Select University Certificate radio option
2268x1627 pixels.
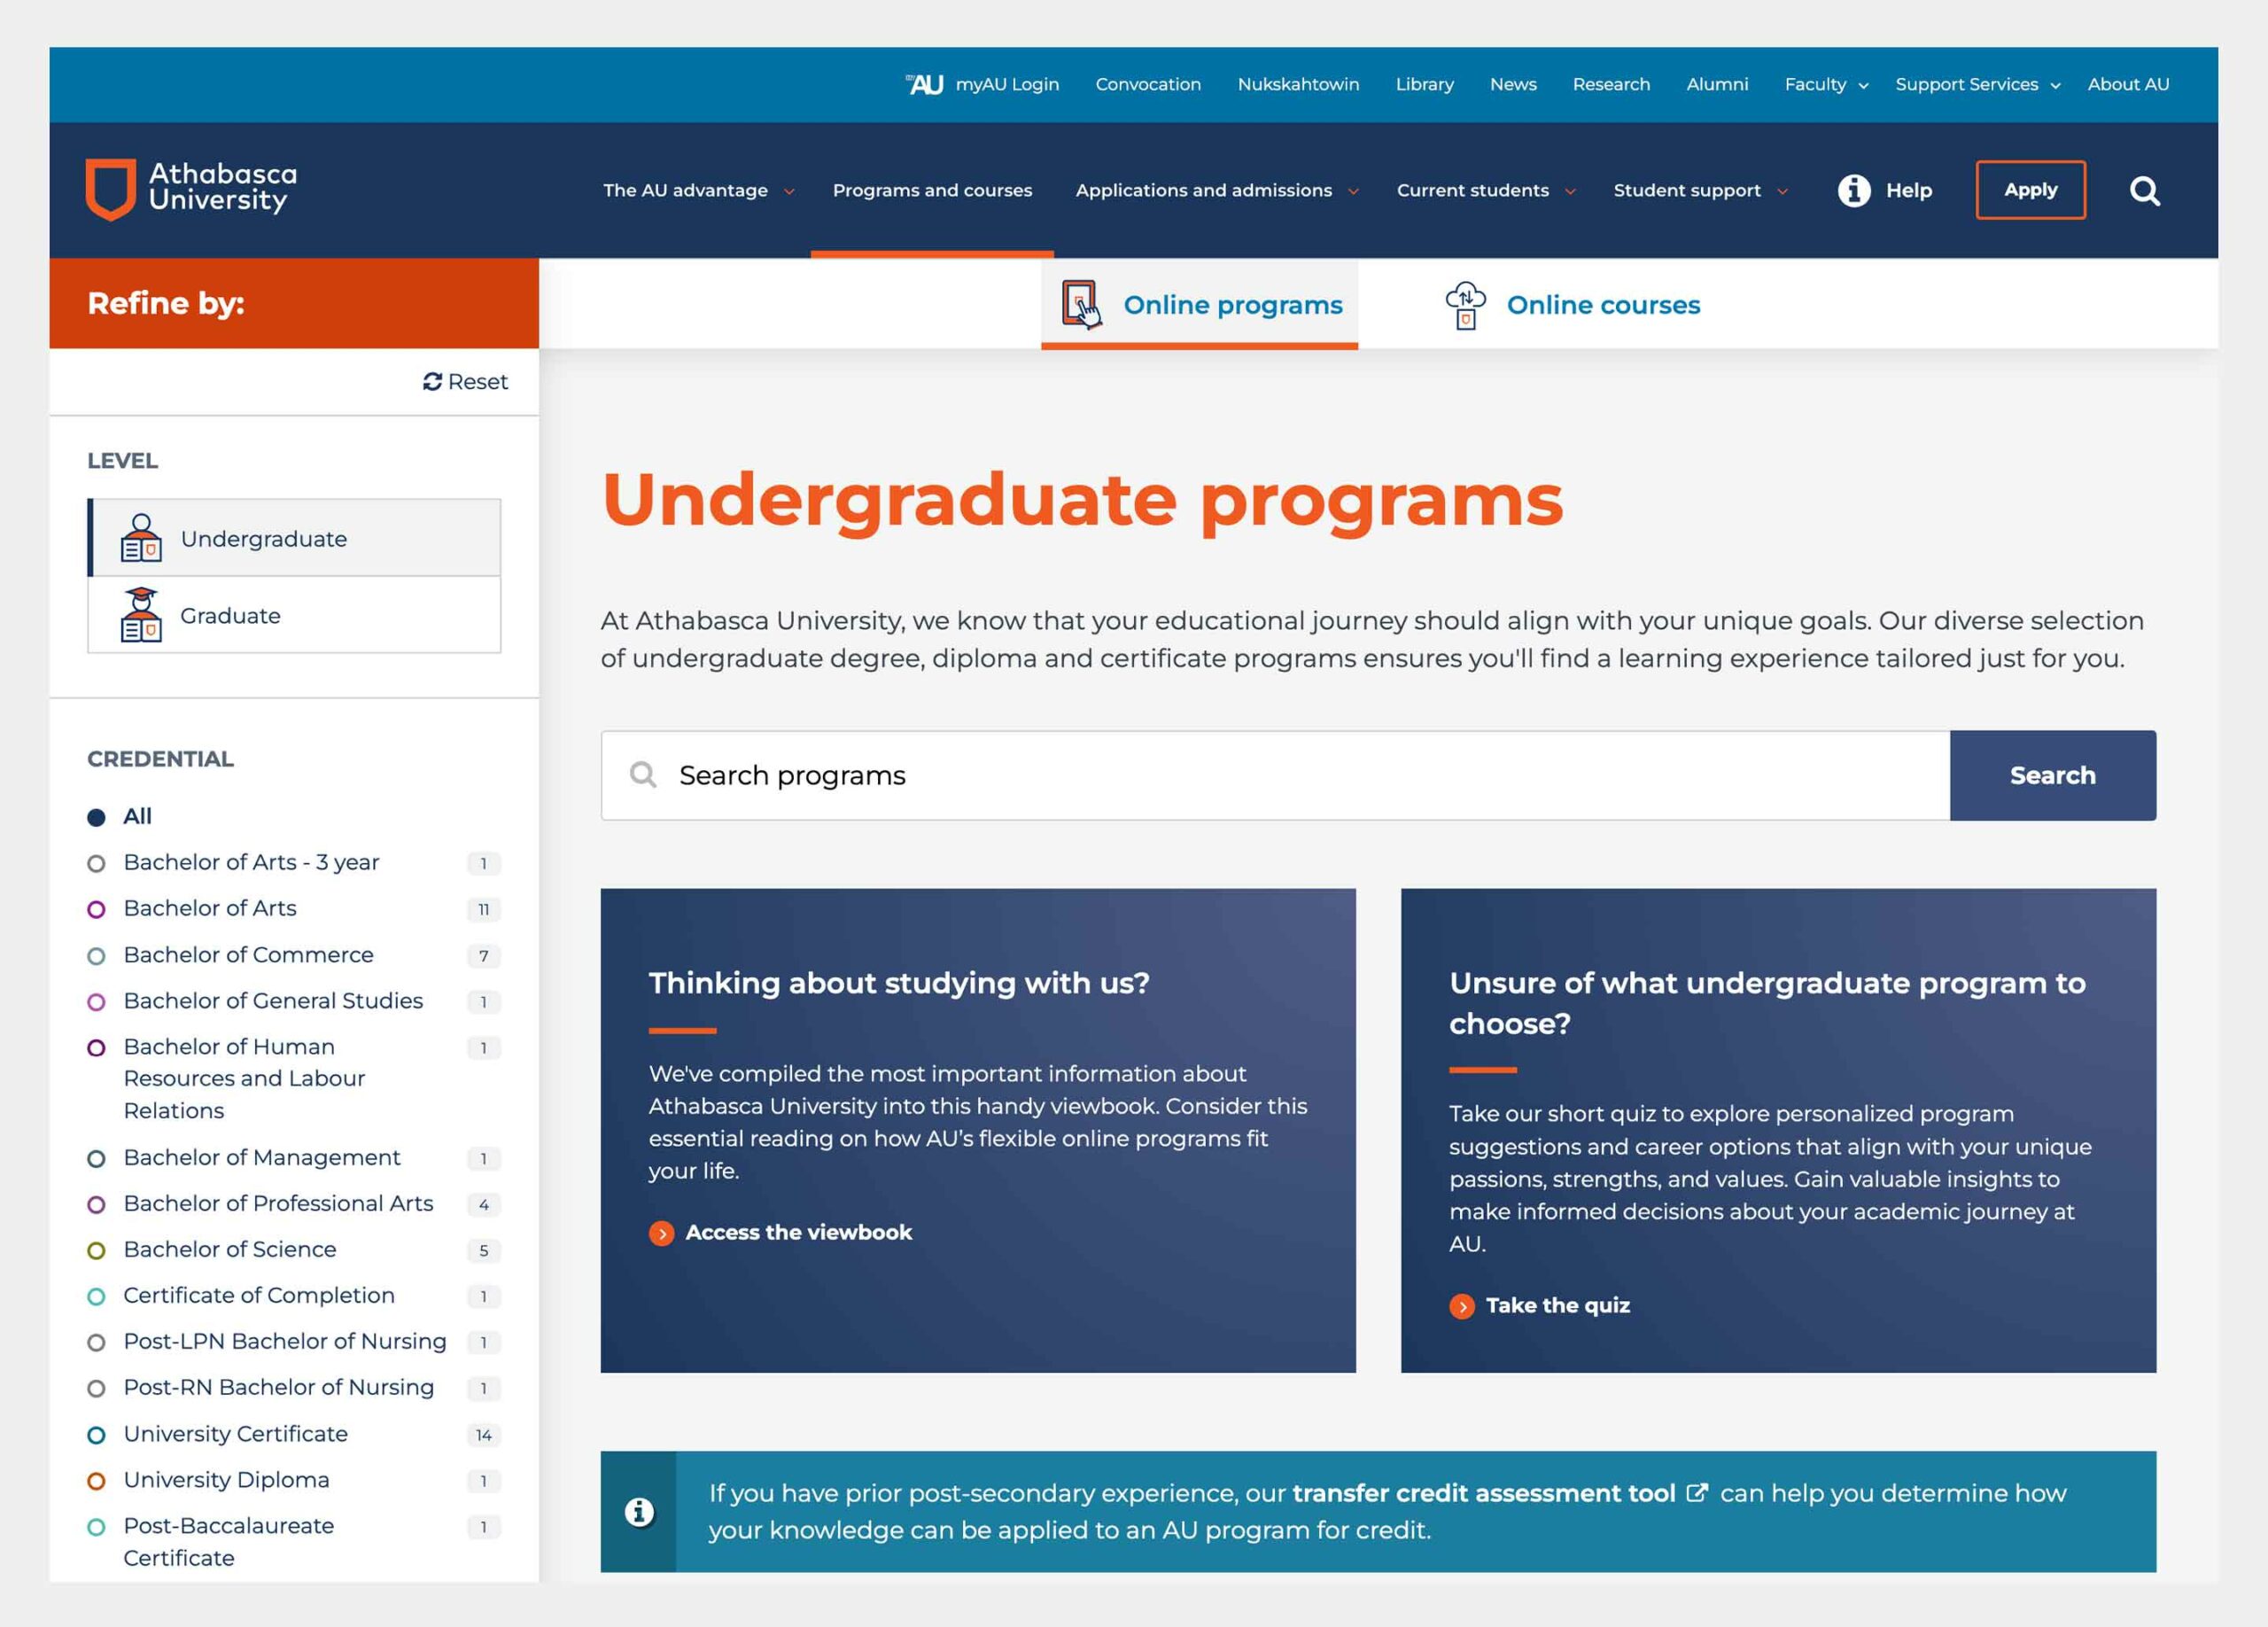coord(96,1435)
